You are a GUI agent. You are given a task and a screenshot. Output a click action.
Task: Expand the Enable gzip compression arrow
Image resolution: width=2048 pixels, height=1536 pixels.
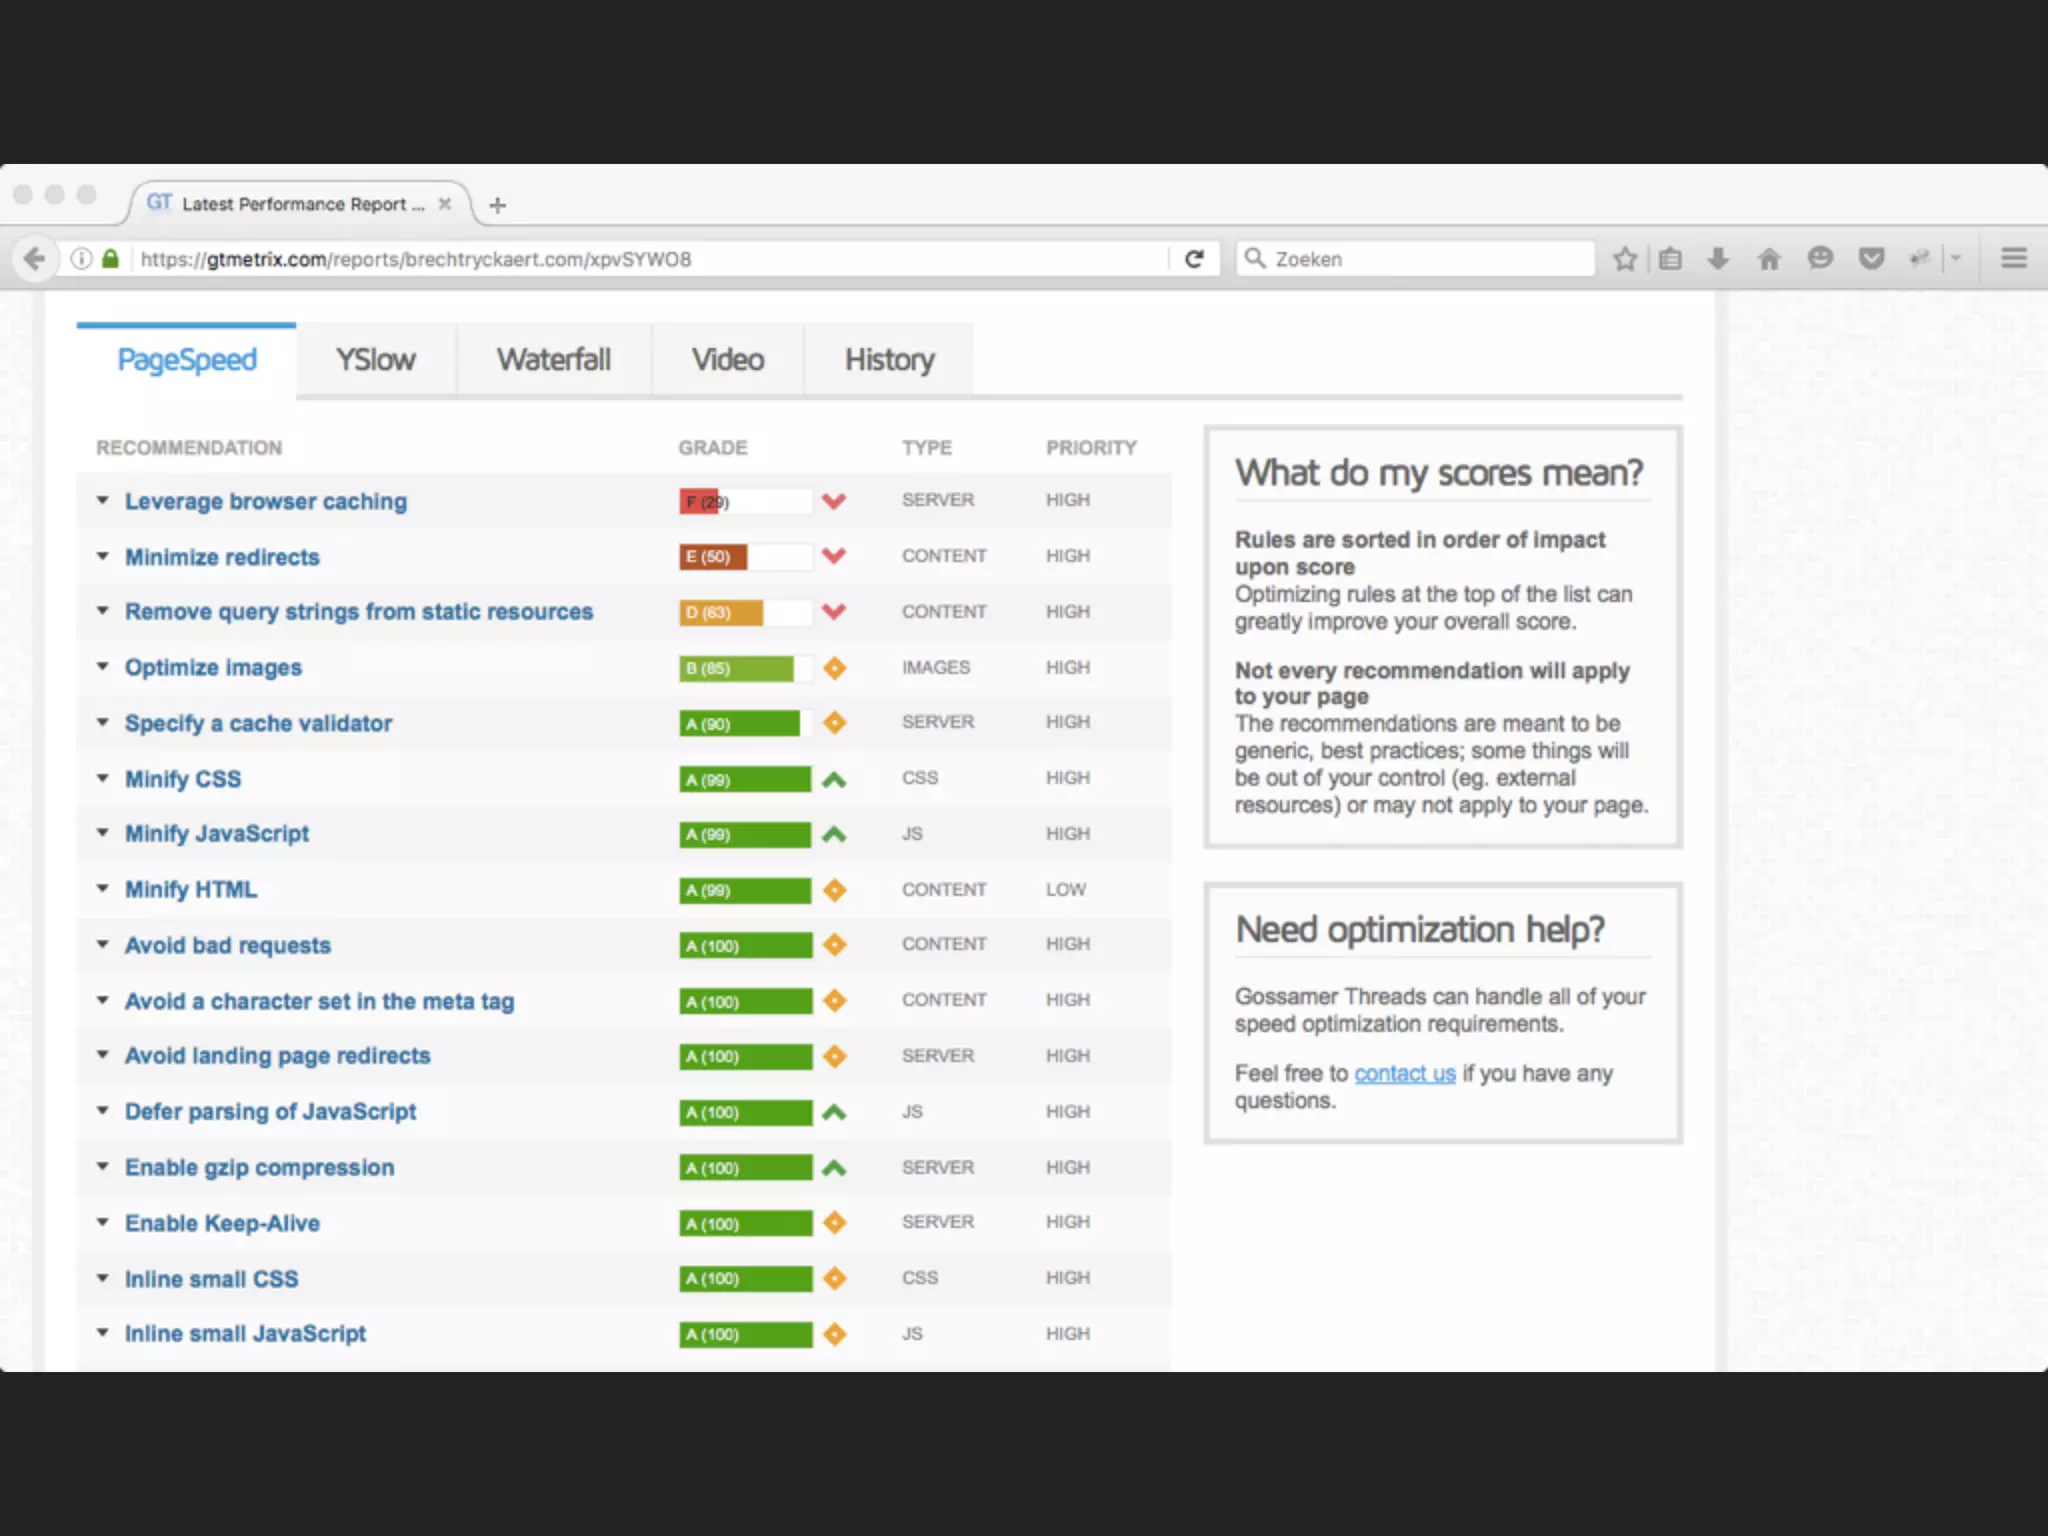pyautogui.click(x=102, y=1166)
